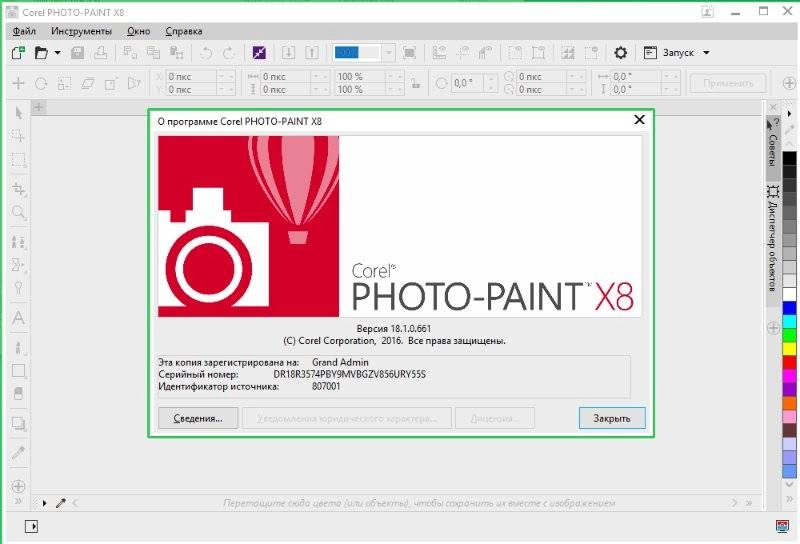Image resolution: width=800 pixels, height=544 pixels.
Task: Click the rotation angle field 0,0°
Action: point(468,83)
